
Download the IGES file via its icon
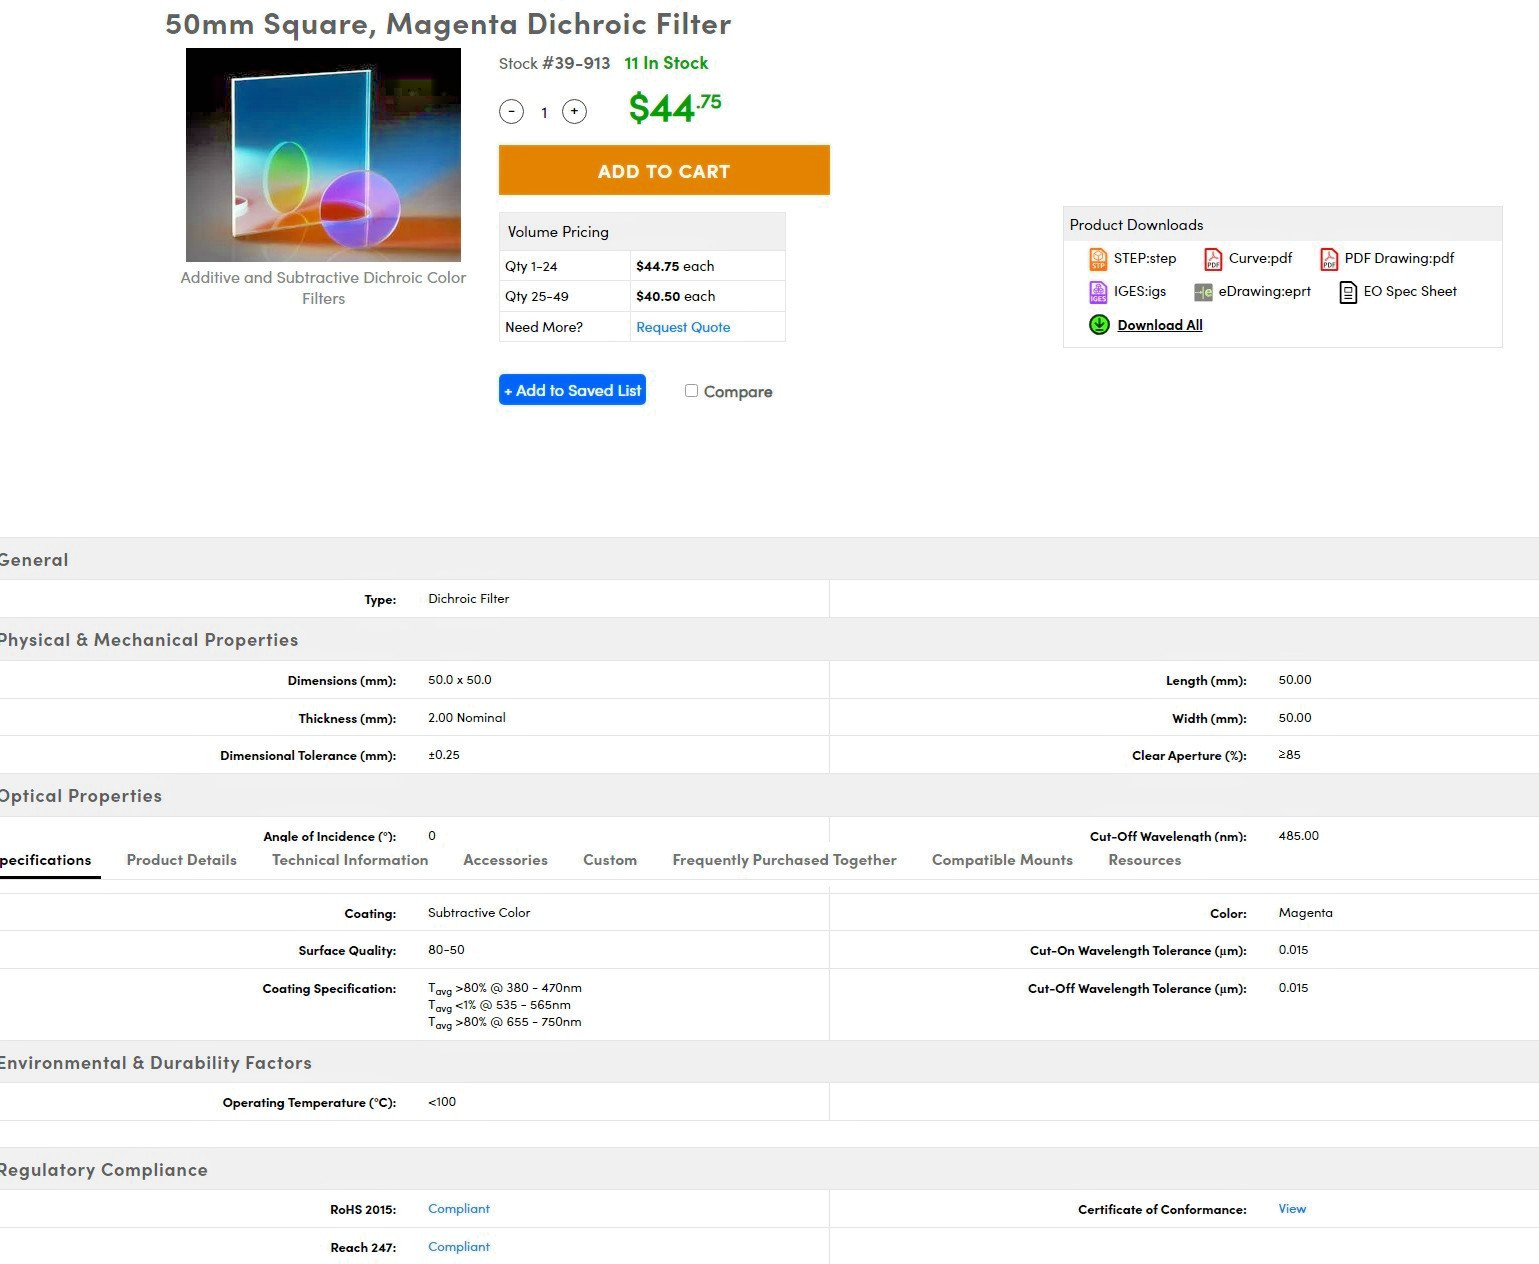(1098, 292)
